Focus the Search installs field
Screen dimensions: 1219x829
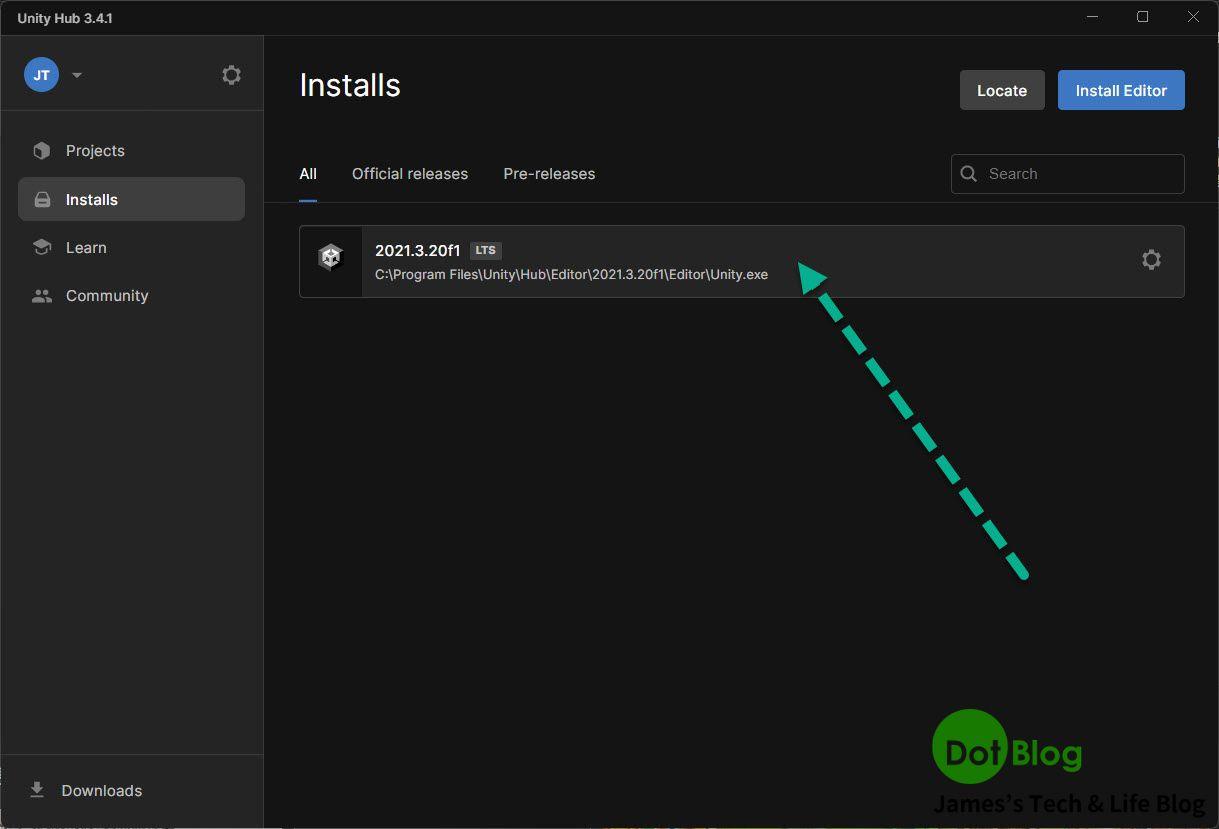(1068, 174)
